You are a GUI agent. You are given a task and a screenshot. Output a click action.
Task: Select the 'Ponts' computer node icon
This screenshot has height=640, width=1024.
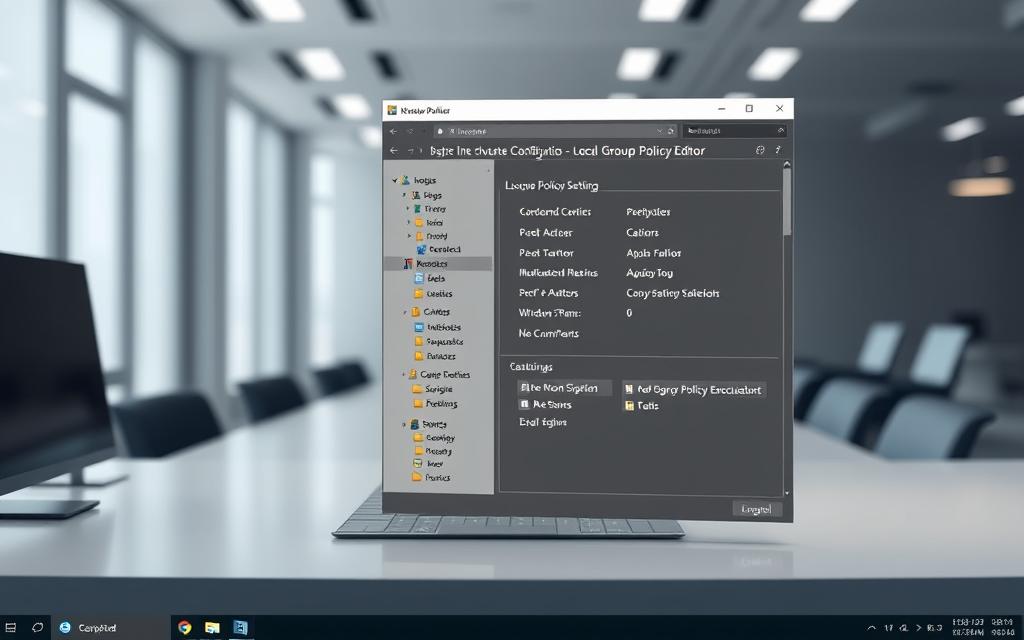pyautogui.click(x=415, y=424)
